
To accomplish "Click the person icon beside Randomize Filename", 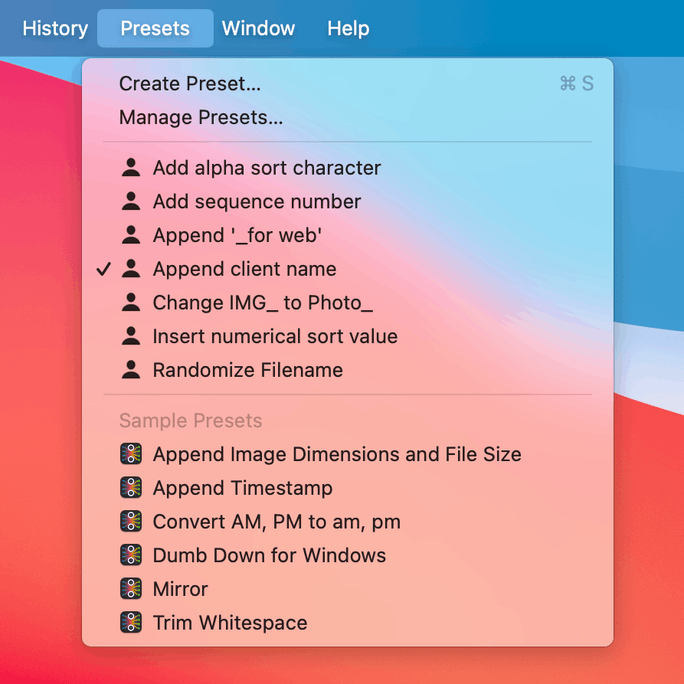I will [x=131, y=370].
